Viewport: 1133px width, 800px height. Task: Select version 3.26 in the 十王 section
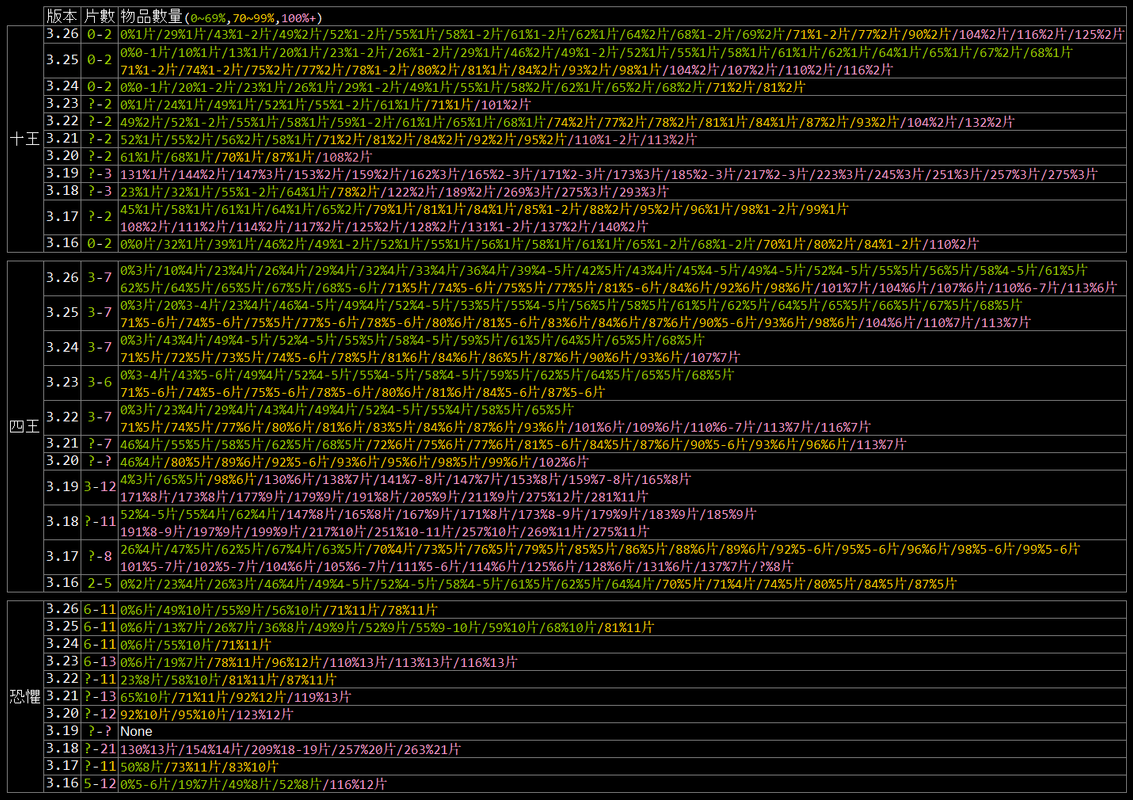pos(62,34)
